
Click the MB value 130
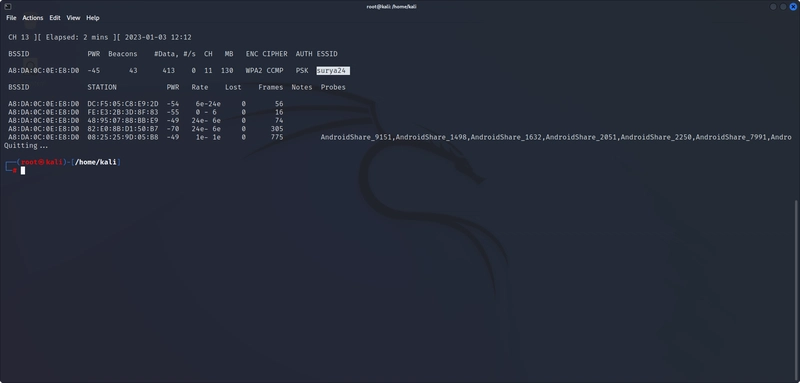coord(227,70)
